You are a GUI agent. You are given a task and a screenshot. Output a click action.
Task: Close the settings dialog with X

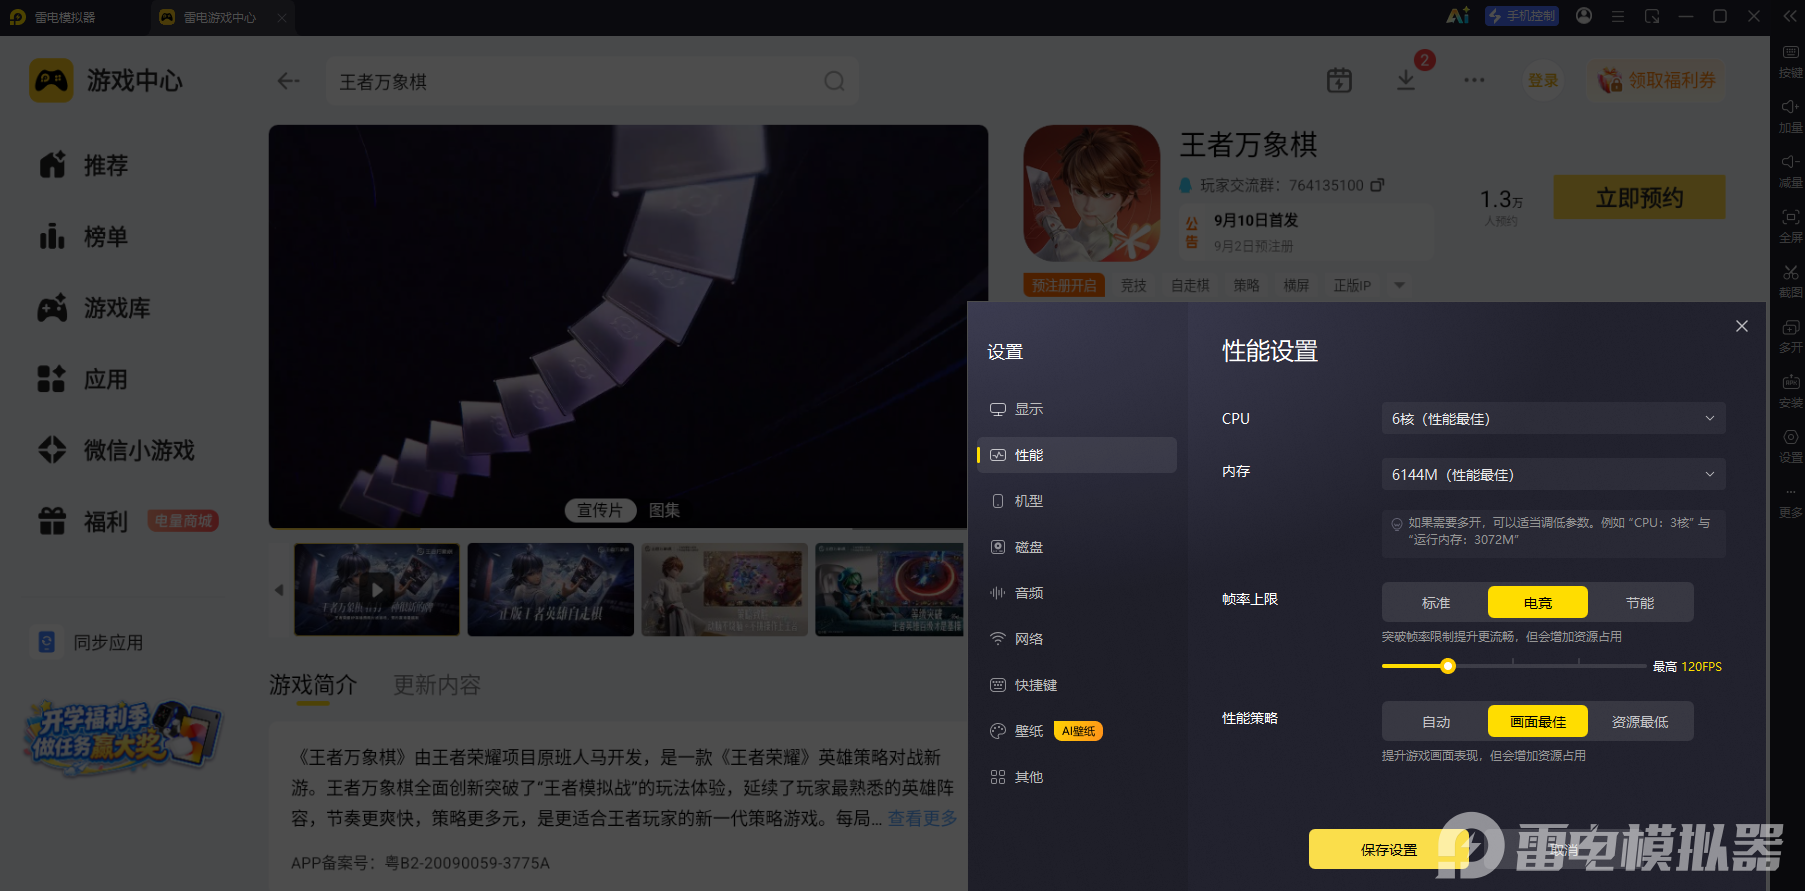click(x=1742, y=326)
